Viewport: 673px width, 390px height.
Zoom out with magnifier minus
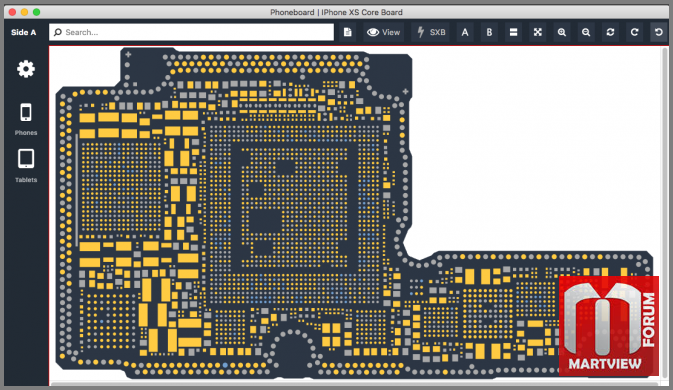[x=586, y=32]
